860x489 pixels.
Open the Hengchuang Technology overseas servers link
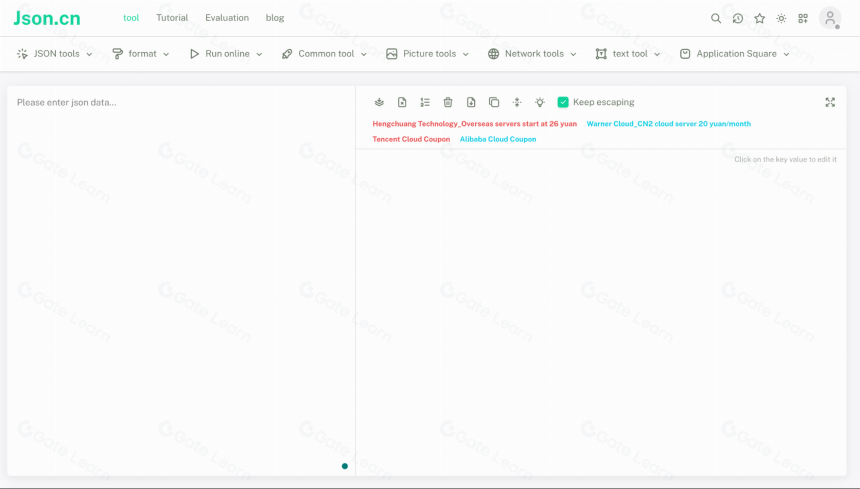tap(474, 124)
